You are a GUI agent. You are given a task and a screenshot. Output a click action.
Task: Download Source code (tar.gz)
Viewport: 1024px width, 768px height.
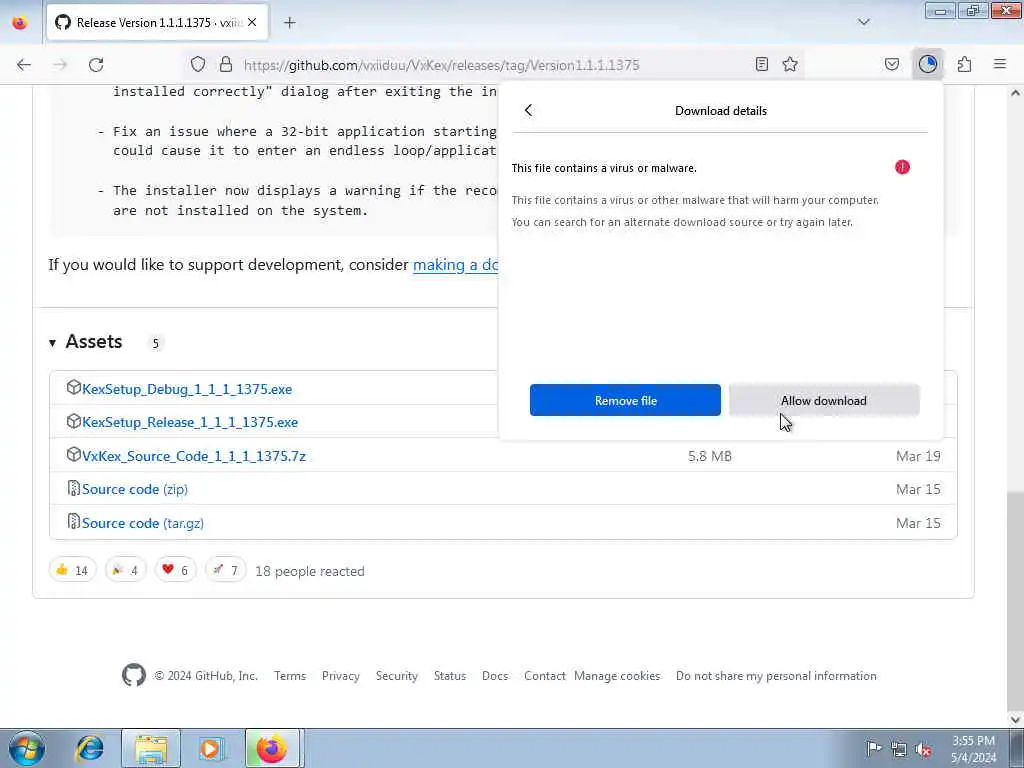point(142,523)
